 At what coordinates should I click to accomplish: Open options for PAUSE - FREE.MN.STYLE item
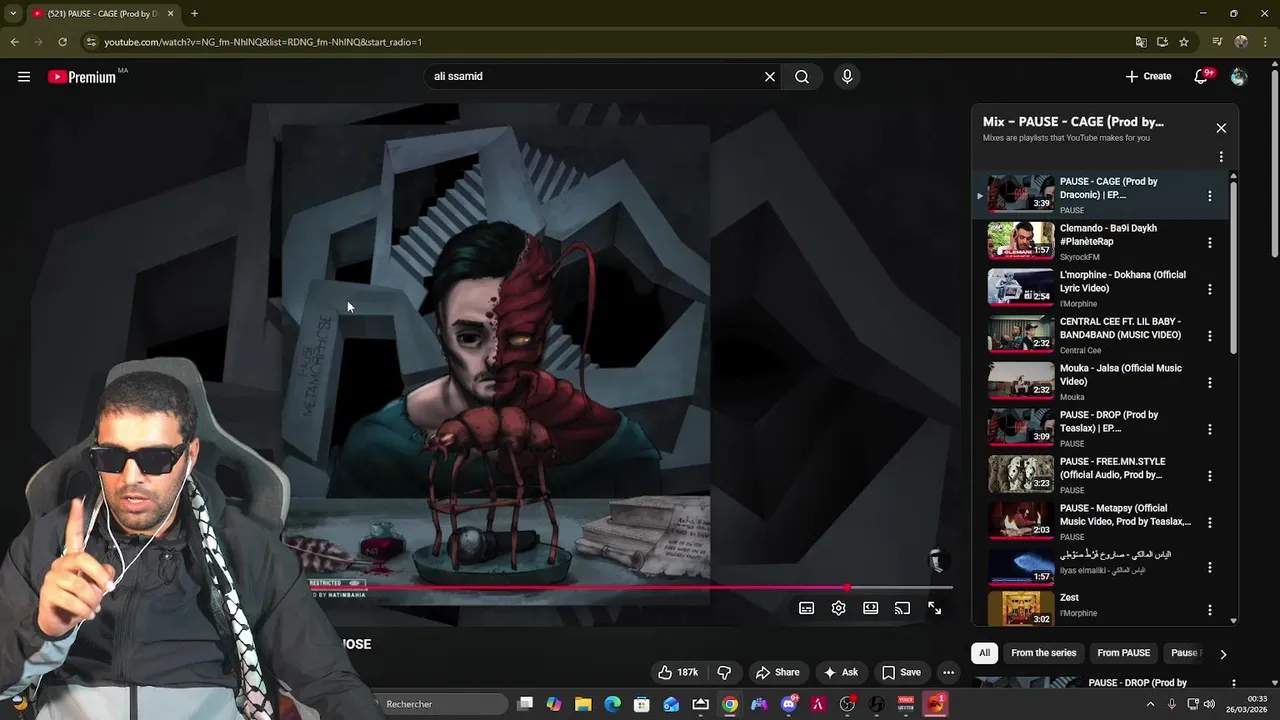click(1210, 476)
